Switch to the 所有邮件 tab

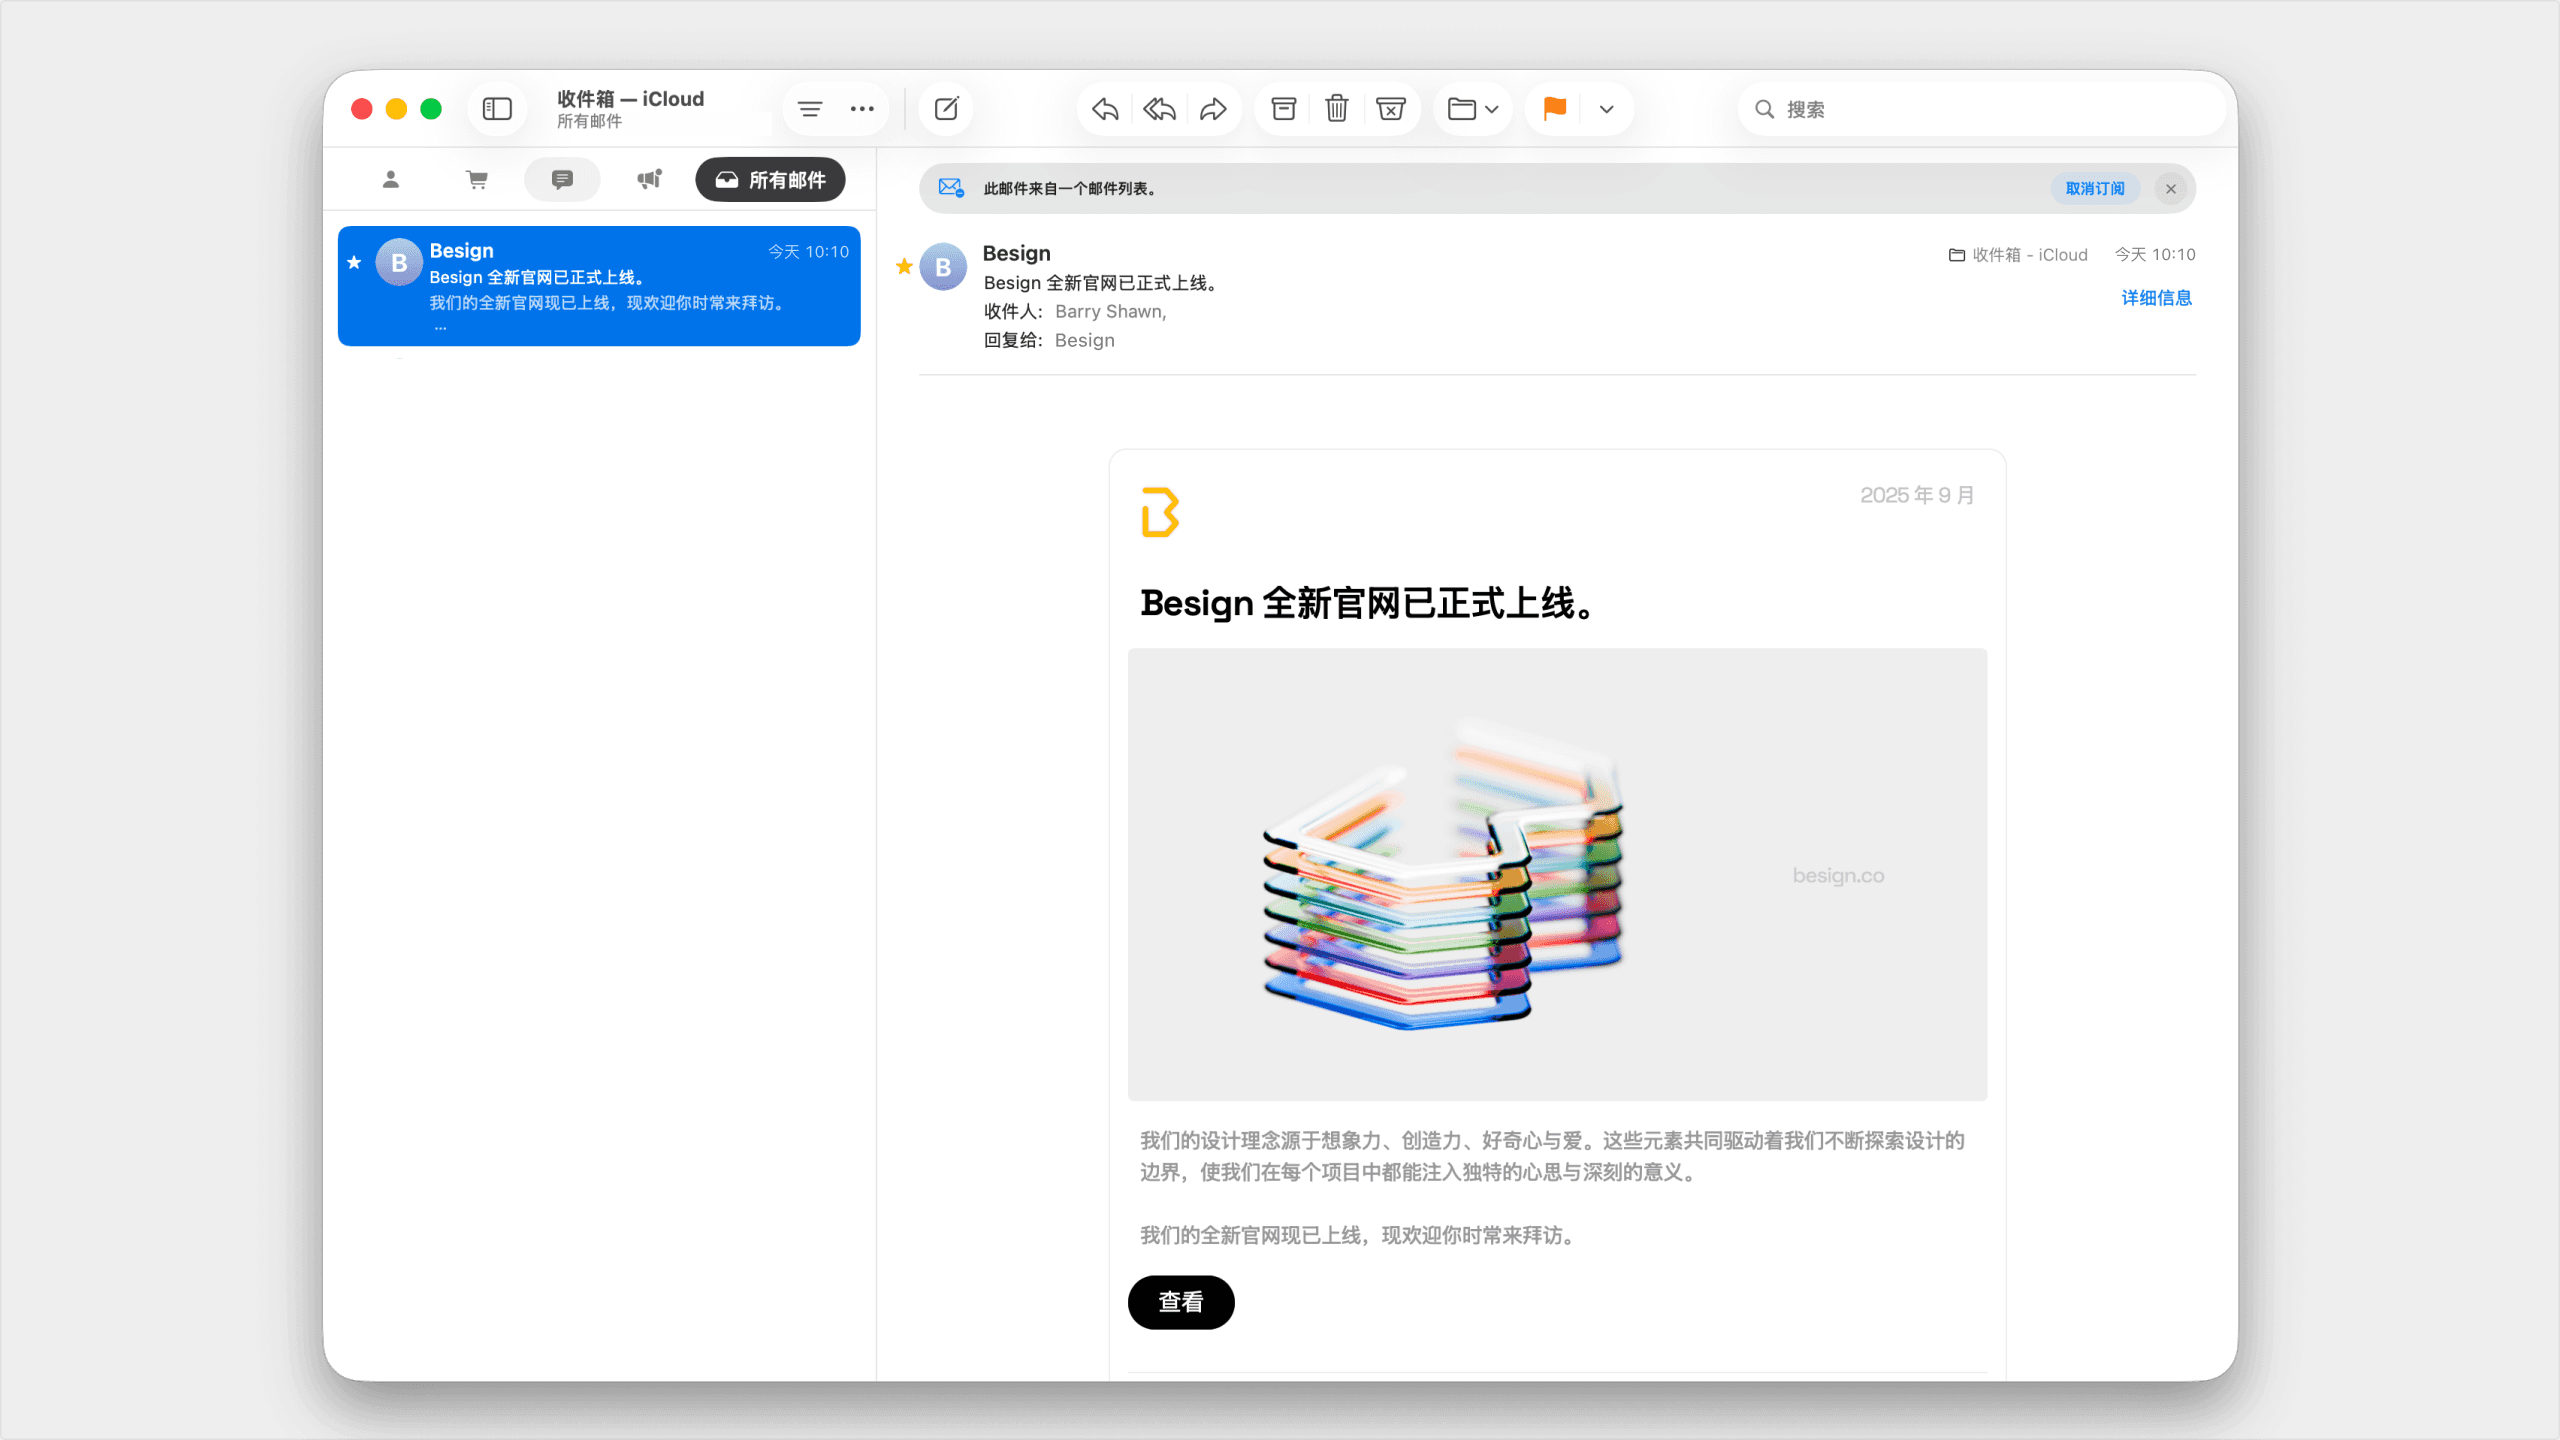coord(770,180)
